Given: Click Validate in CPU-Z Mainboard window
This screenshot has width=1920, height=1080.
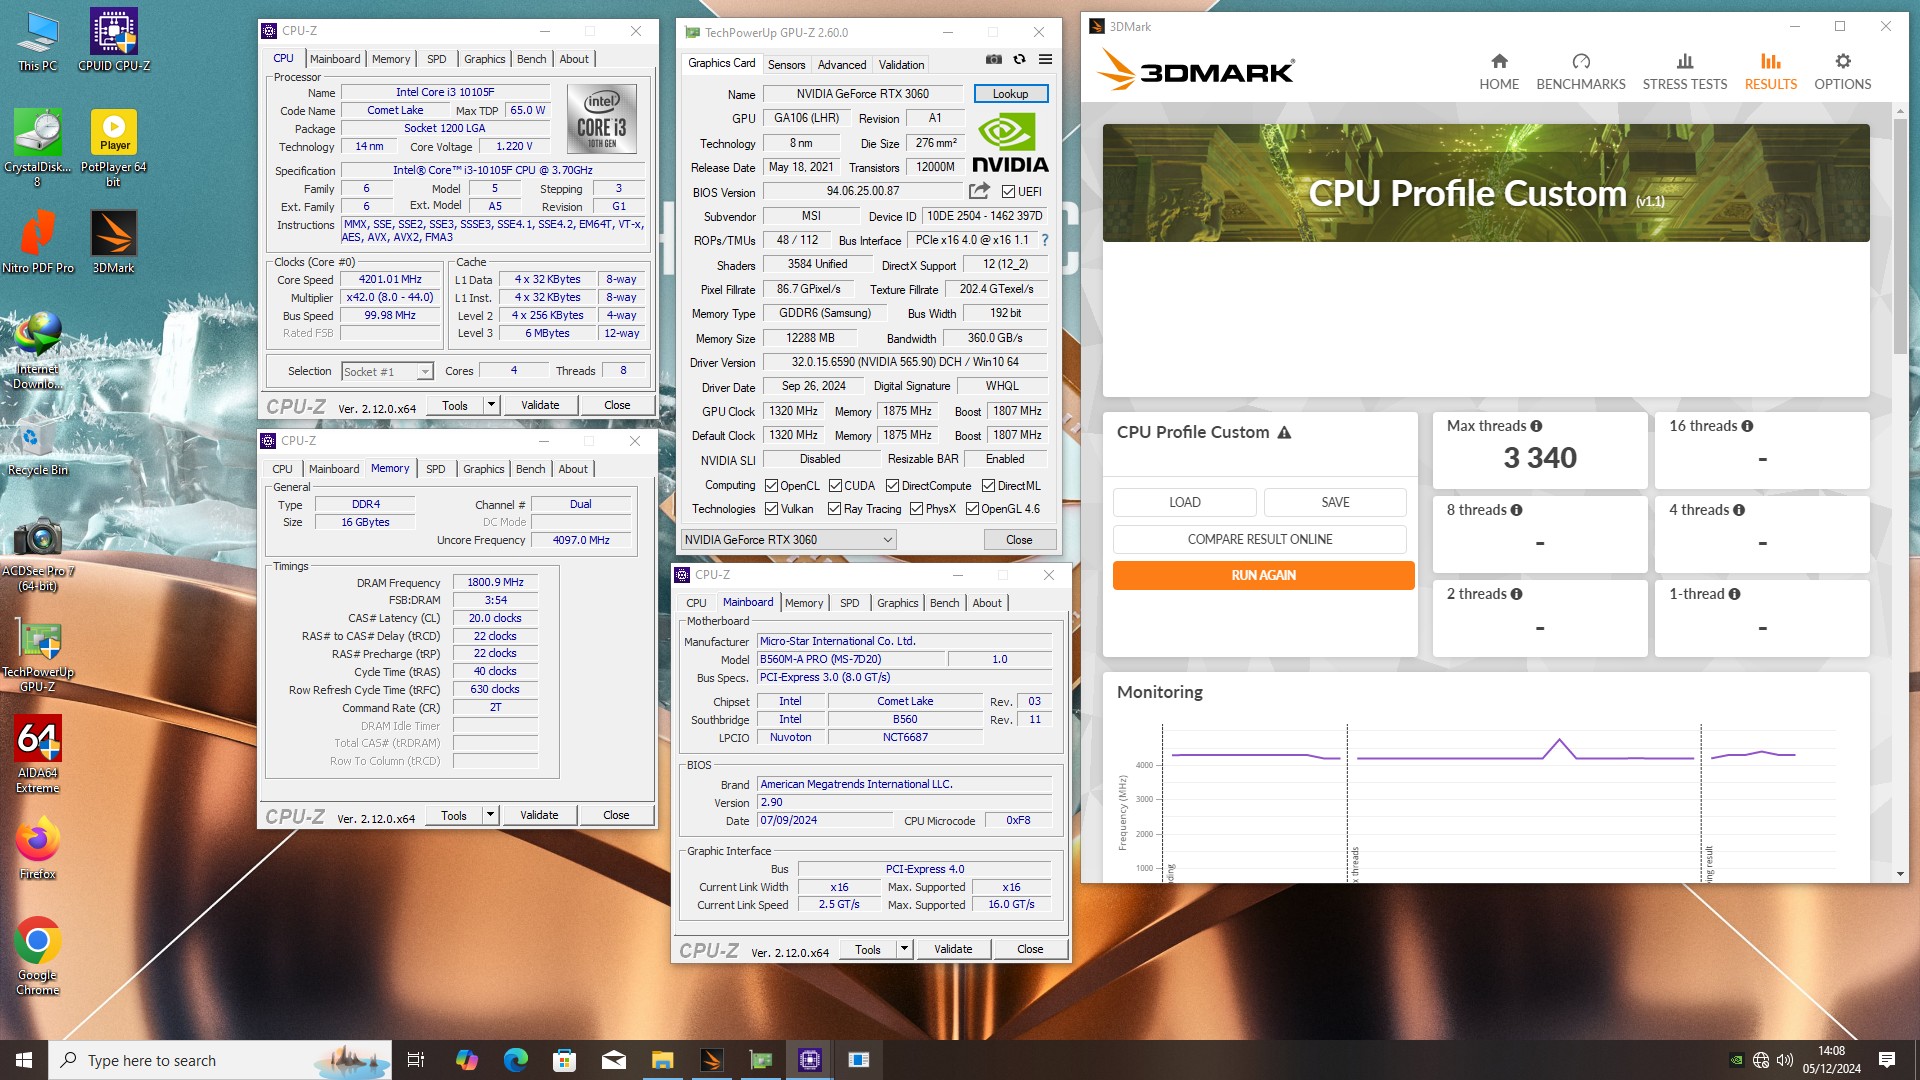Looking at the screenshot, I should [953, 949].
